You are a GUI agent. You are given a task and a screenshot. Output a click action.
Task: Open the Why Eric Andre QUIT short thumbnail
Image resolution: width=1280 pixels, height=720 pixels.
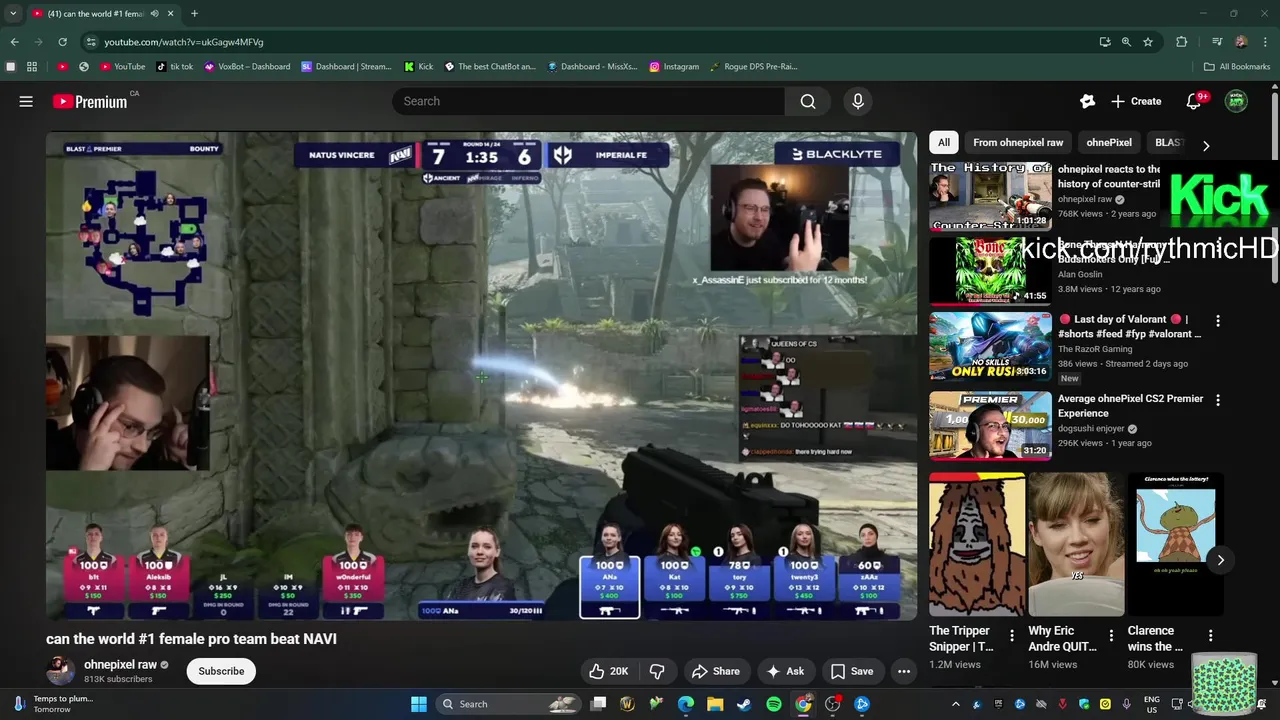(x=1076, y=544)
